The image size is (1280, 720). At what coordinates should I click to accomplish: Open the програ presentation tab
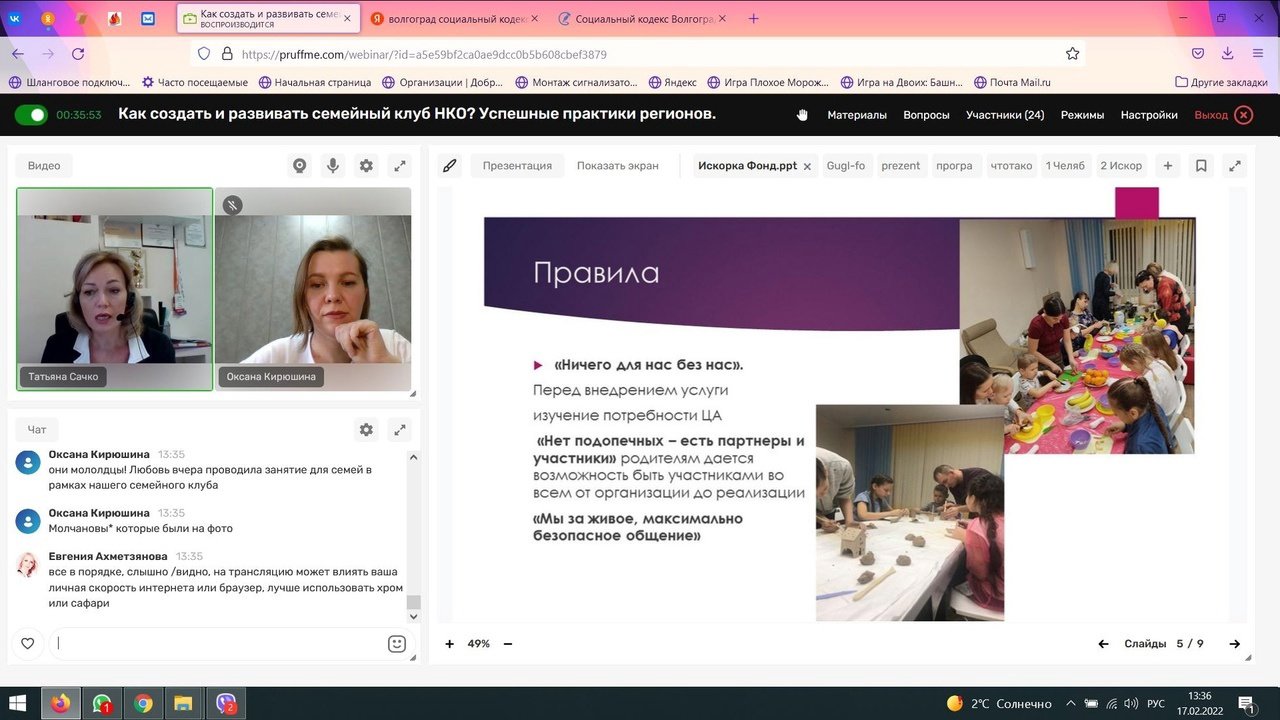coord(954,166)
